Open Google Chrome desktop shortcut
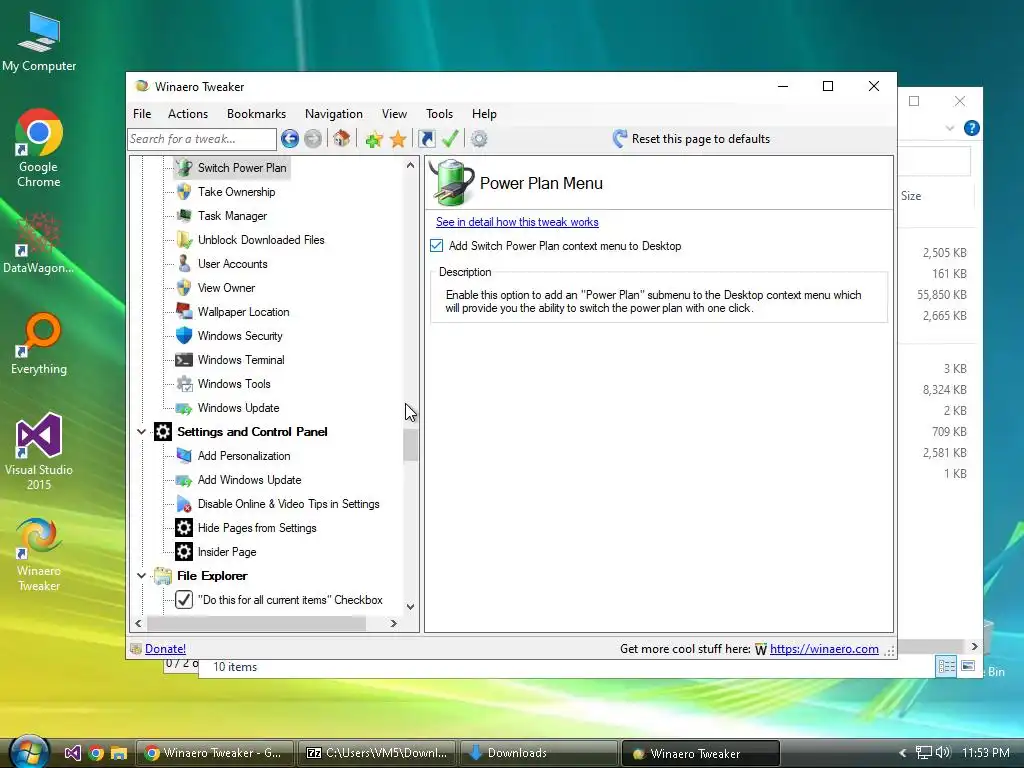Image resolution: width=1024 pixels, height=768 pixels. tap(39, 148)
